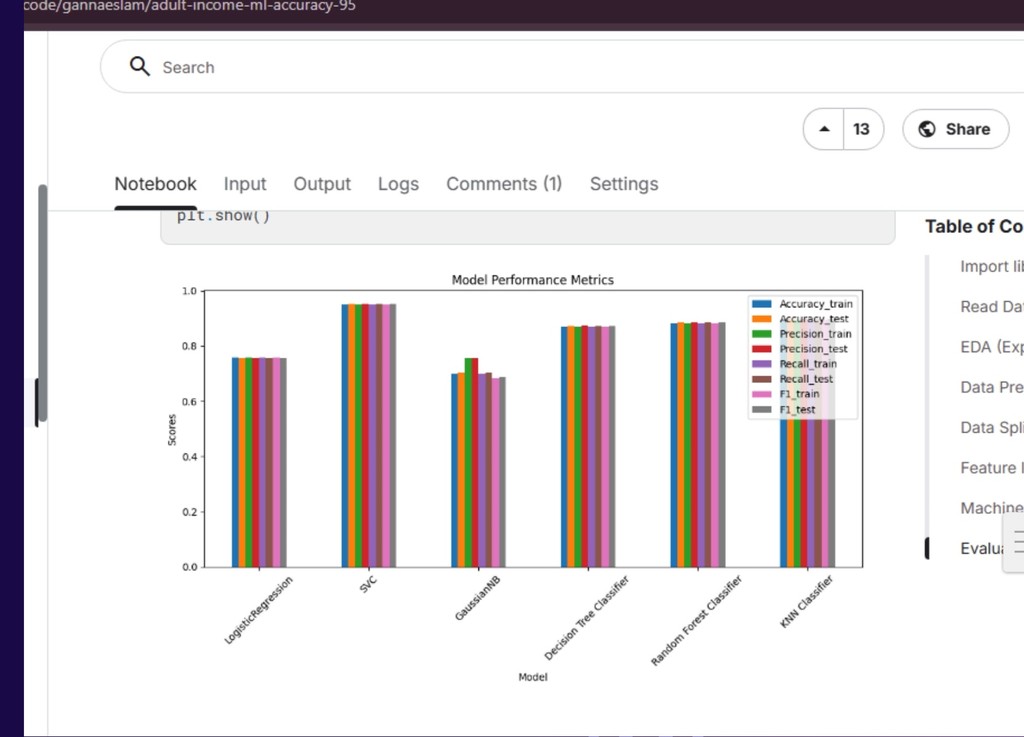Open the vote count showing 13
Viewport: 1024px width, 737px height.
click(x=861, y=129)
